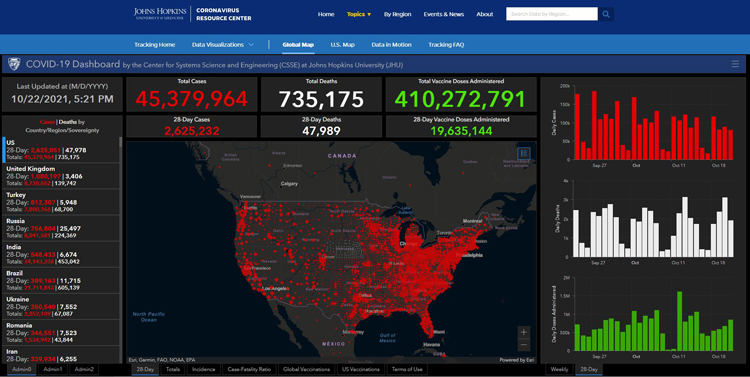Zoom out with the map minus button
750x377 pixels.
pyautogui.click(x=524, y=344)
